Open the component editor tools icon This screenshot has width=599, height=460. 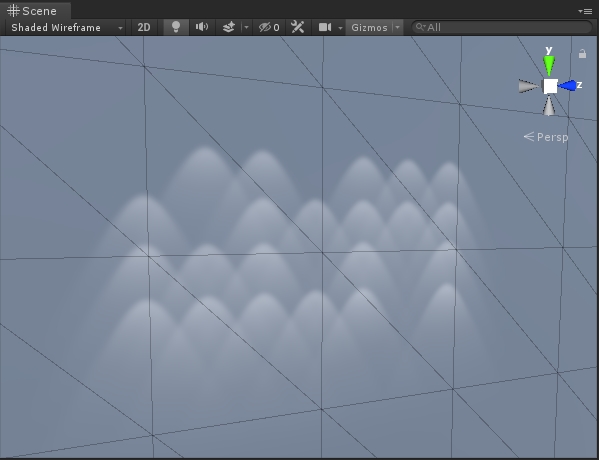298,27
